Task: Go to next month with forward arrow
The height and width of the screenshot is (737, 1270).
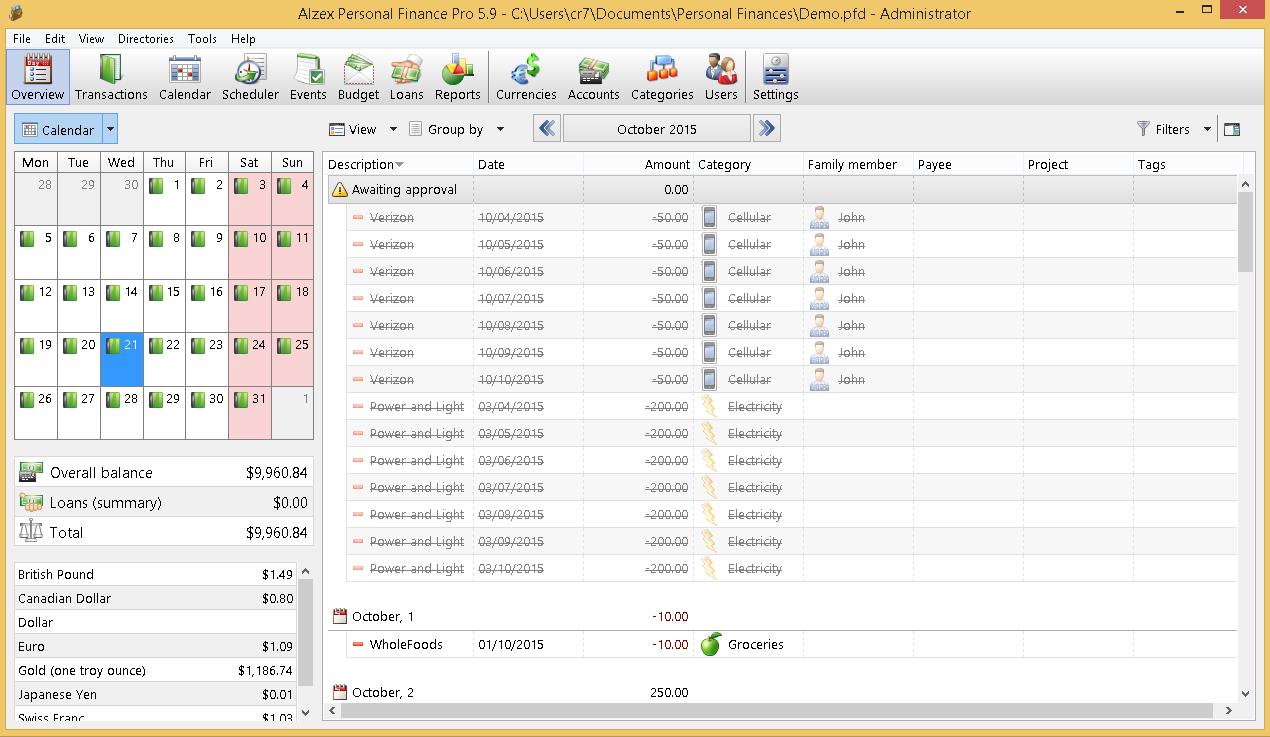Action: pos(768,128)
